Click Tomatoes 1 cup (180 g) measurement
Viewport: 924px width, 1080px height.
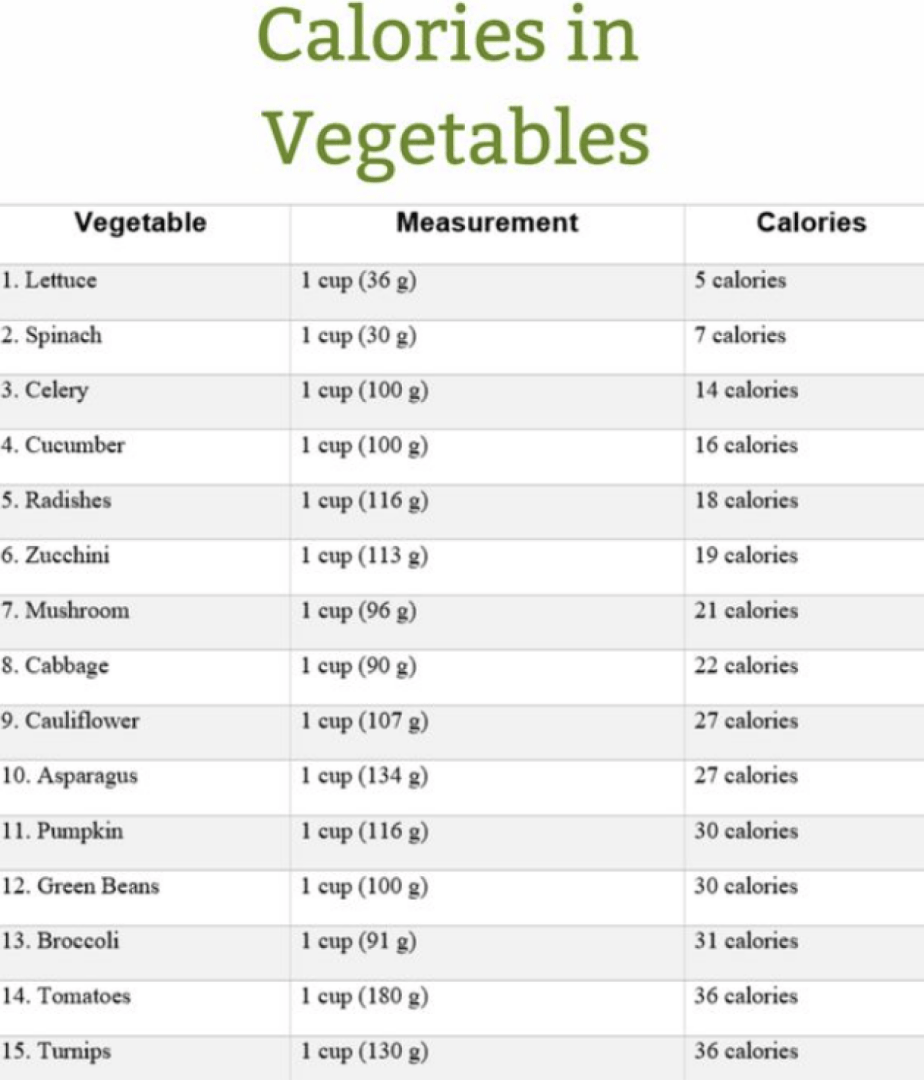(x=364, y=997)
